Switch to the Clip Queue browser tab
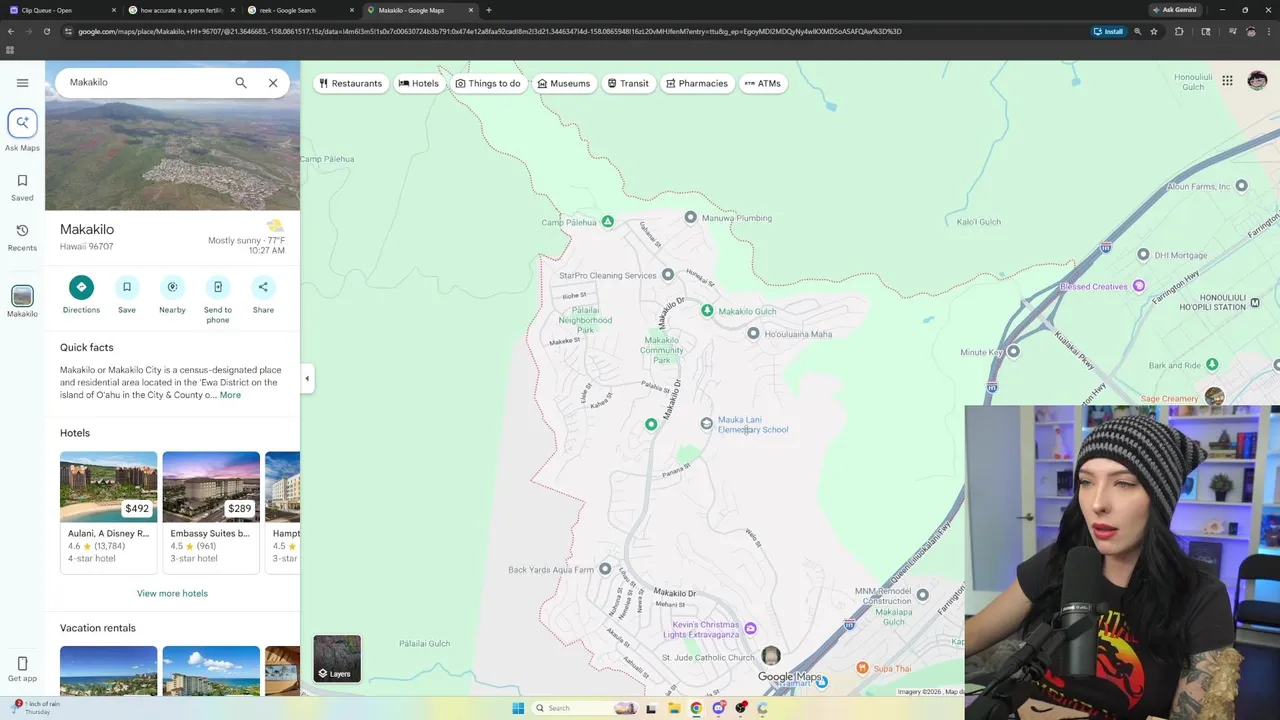This screenshot has height=720, width=1280. click(62, 10)
